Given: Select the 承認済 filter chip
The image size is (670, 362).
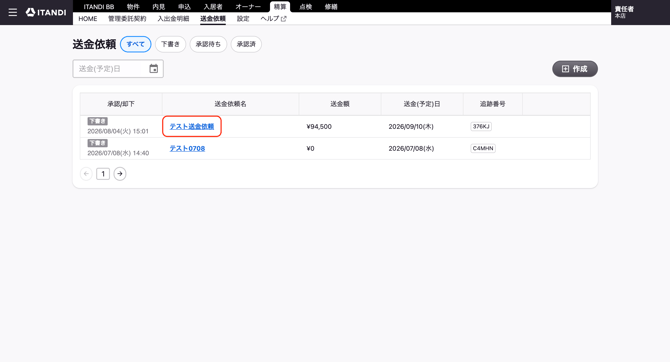Looking at the screenshot, I should coord(246,44).
